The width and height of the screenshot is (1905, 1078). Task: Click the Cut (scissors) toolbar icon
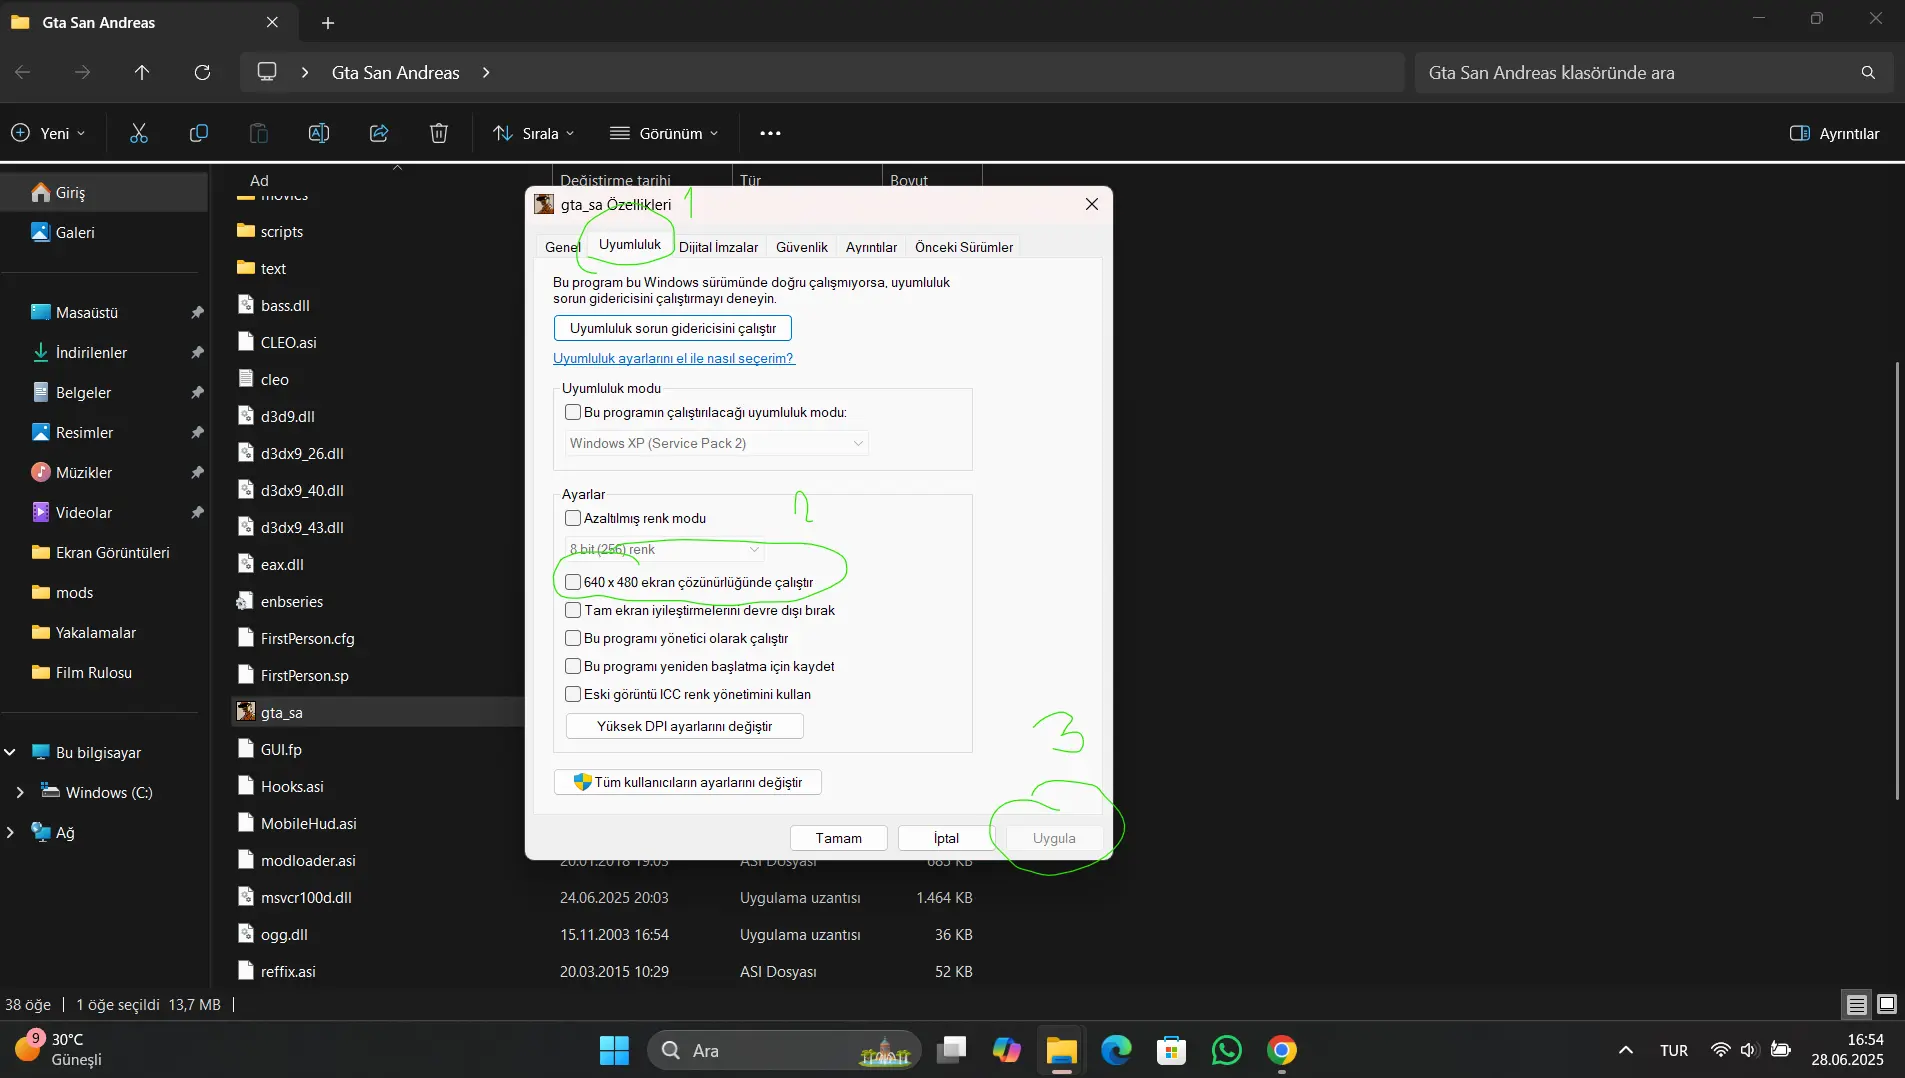(x=139, y=133)
